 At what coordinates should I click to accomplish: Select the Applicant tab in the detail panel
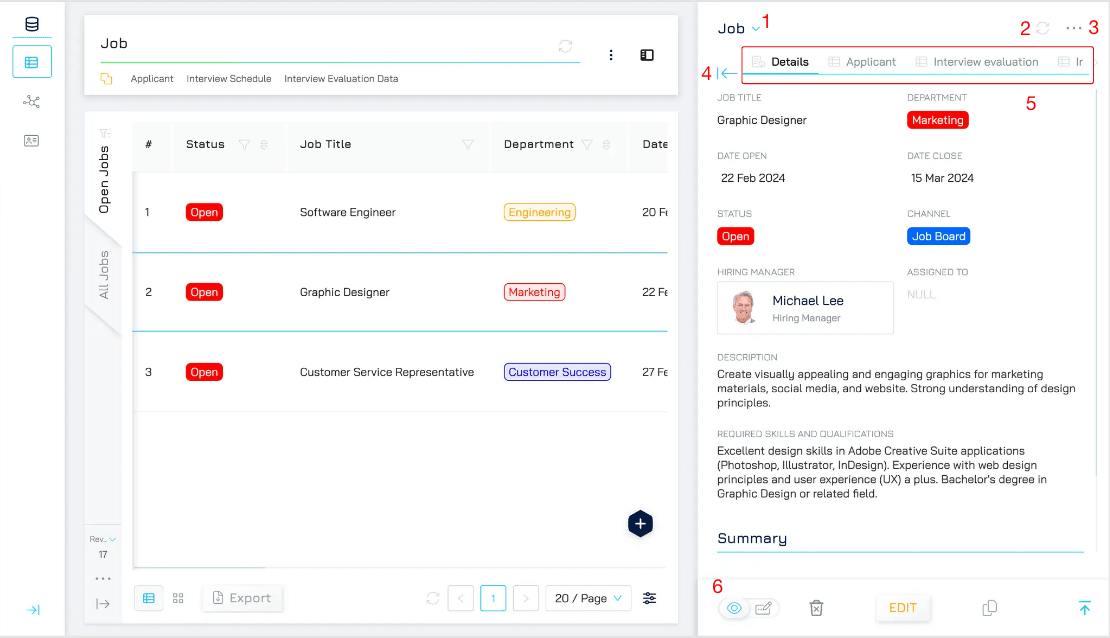[862, 62]
